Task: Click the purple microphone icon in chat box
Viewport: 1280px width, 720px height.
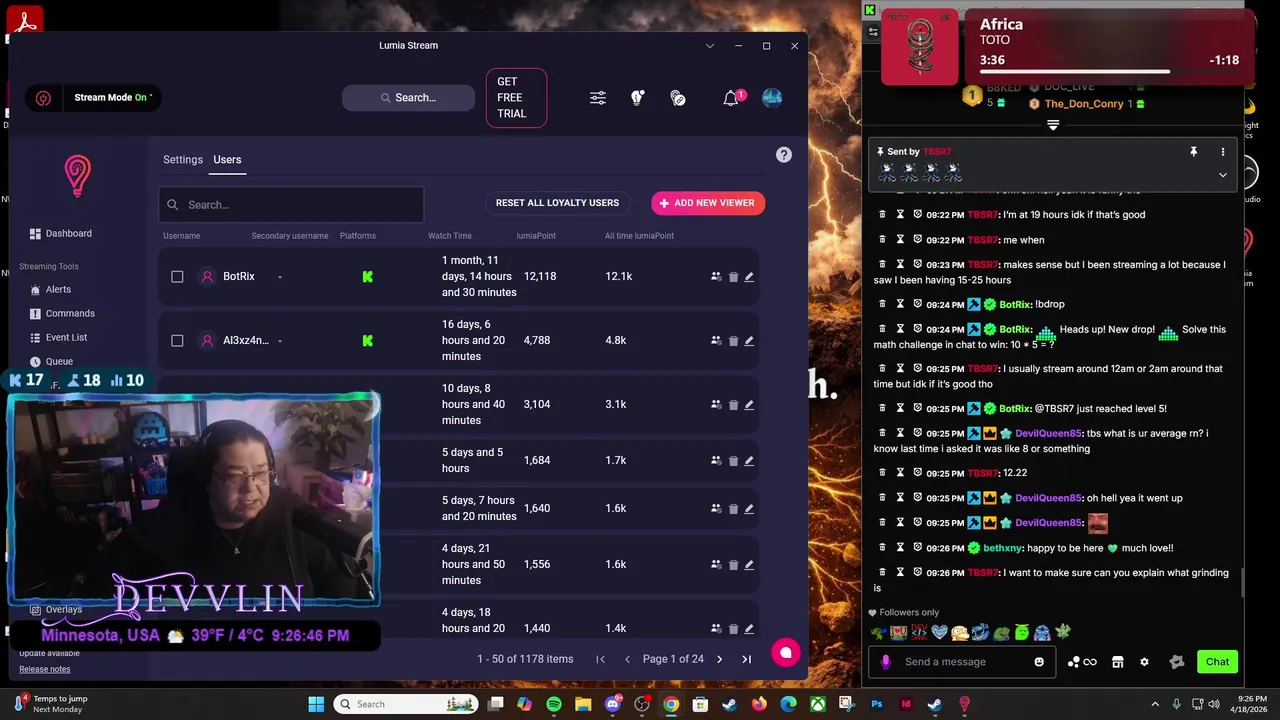Action: pos(886,662)
